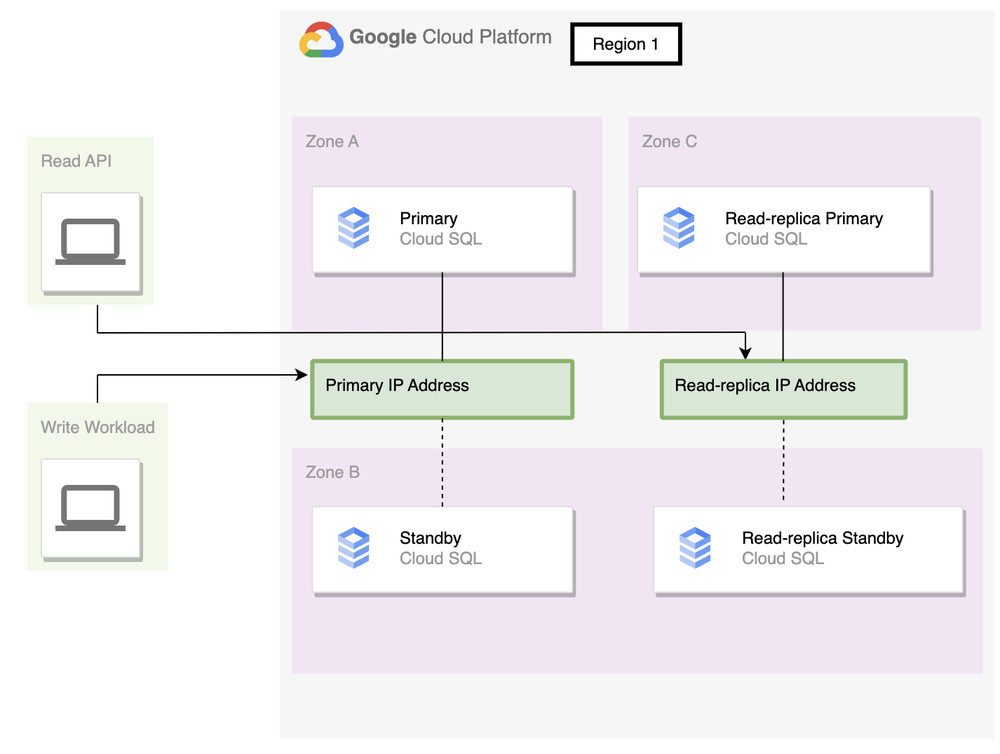Screen dimensions: 1000x754
Task: Select the Primary Cloud SQL database icon
Action: 354,228
